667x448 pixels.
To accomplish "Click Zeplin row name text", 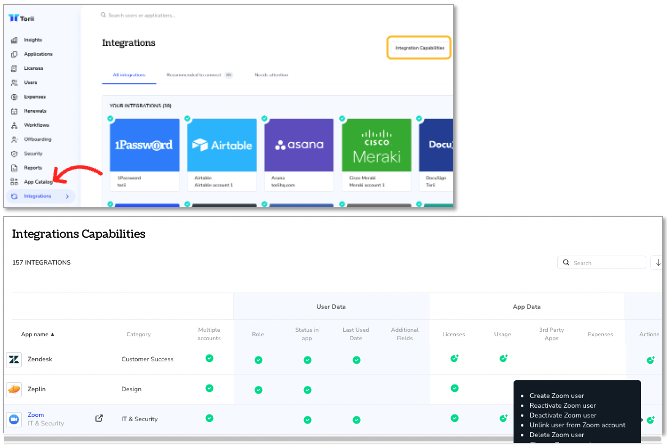I will pyautogui.click(x=37, y=389).
